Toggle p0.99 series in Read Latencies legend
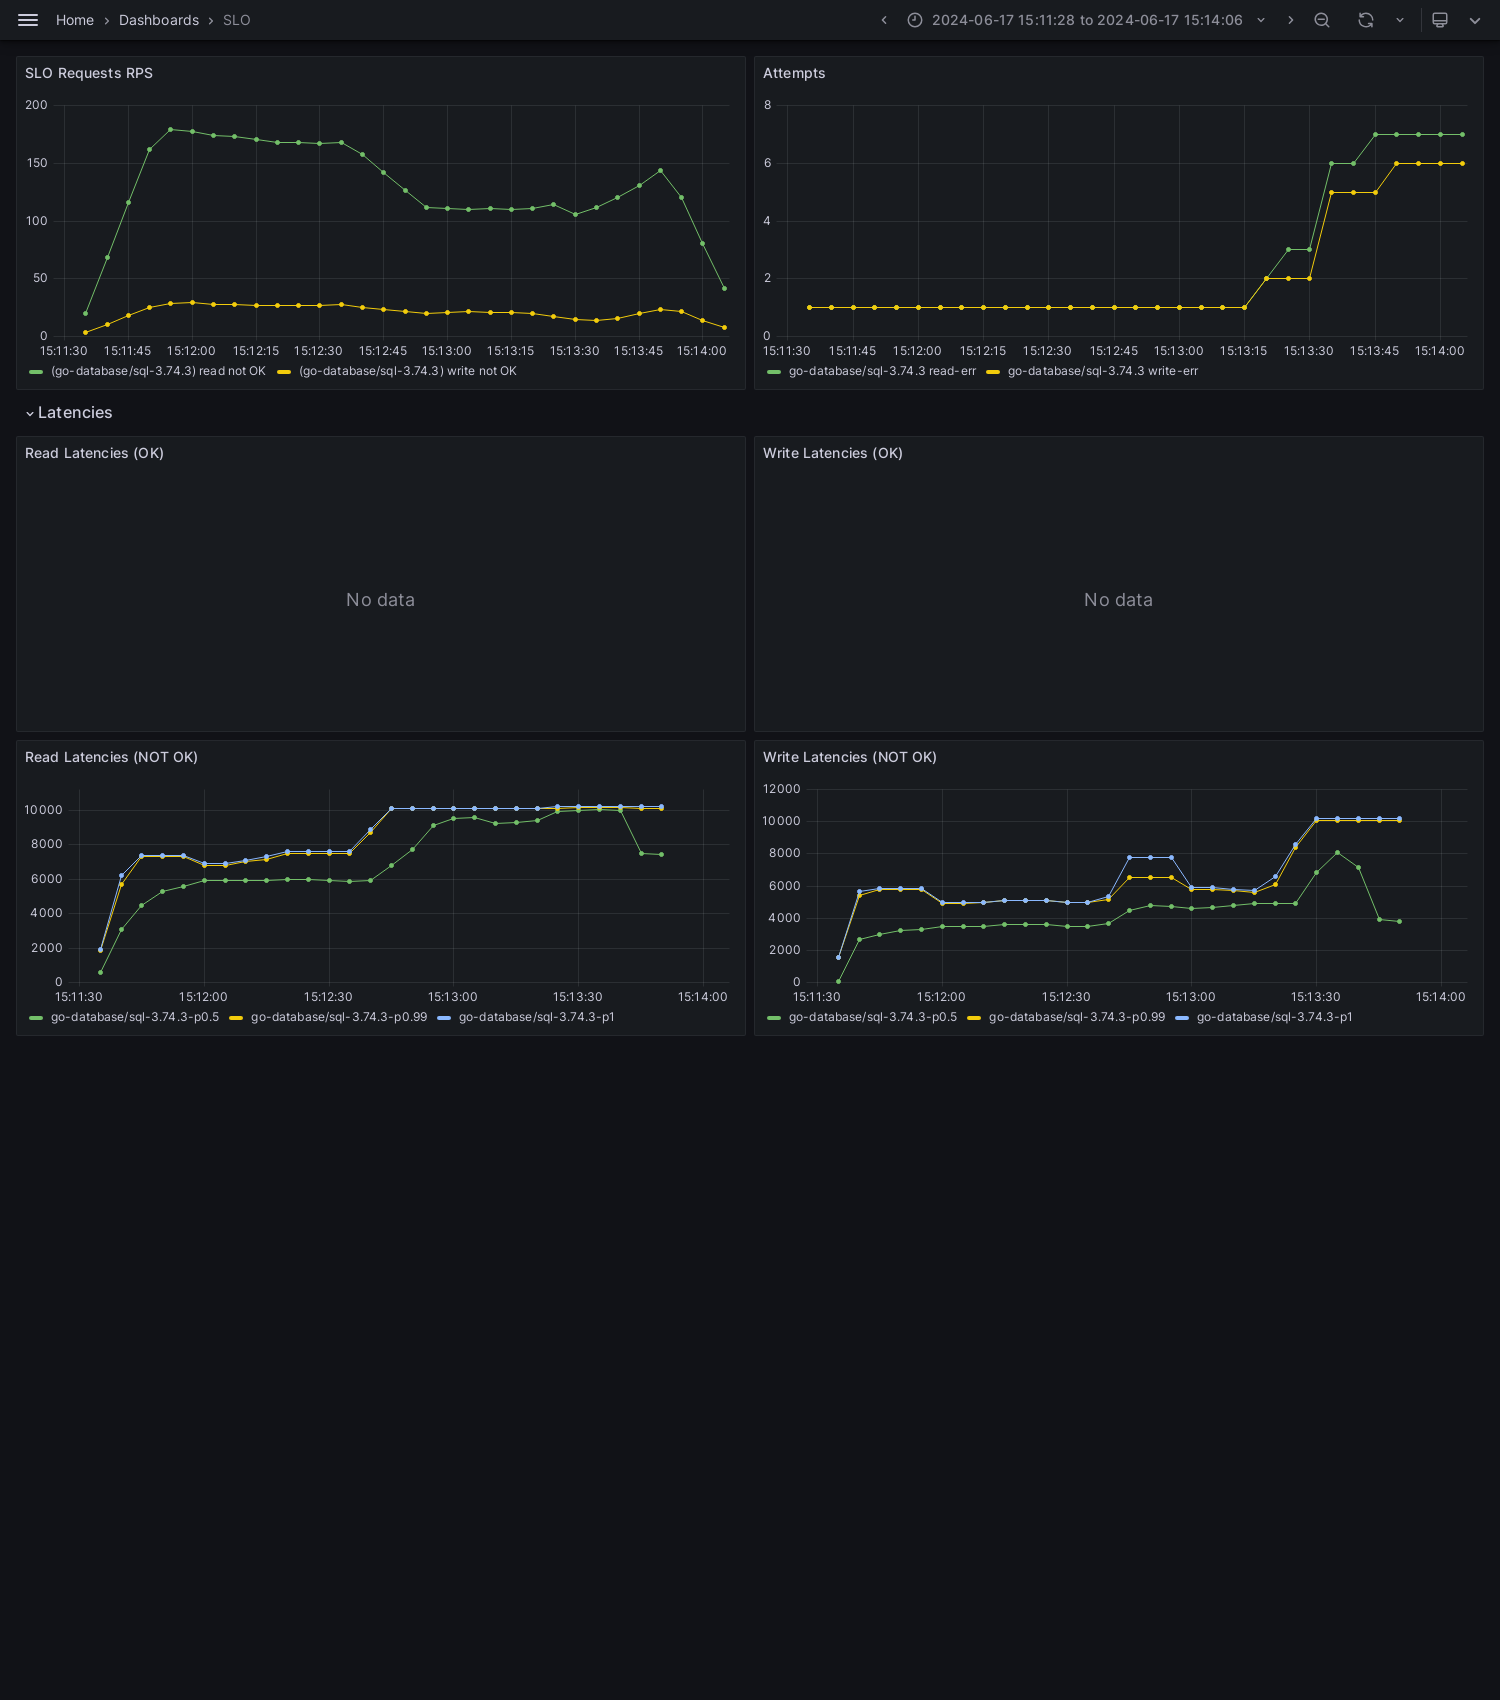The image size is (1500, 1700). tap(339, 1017)
